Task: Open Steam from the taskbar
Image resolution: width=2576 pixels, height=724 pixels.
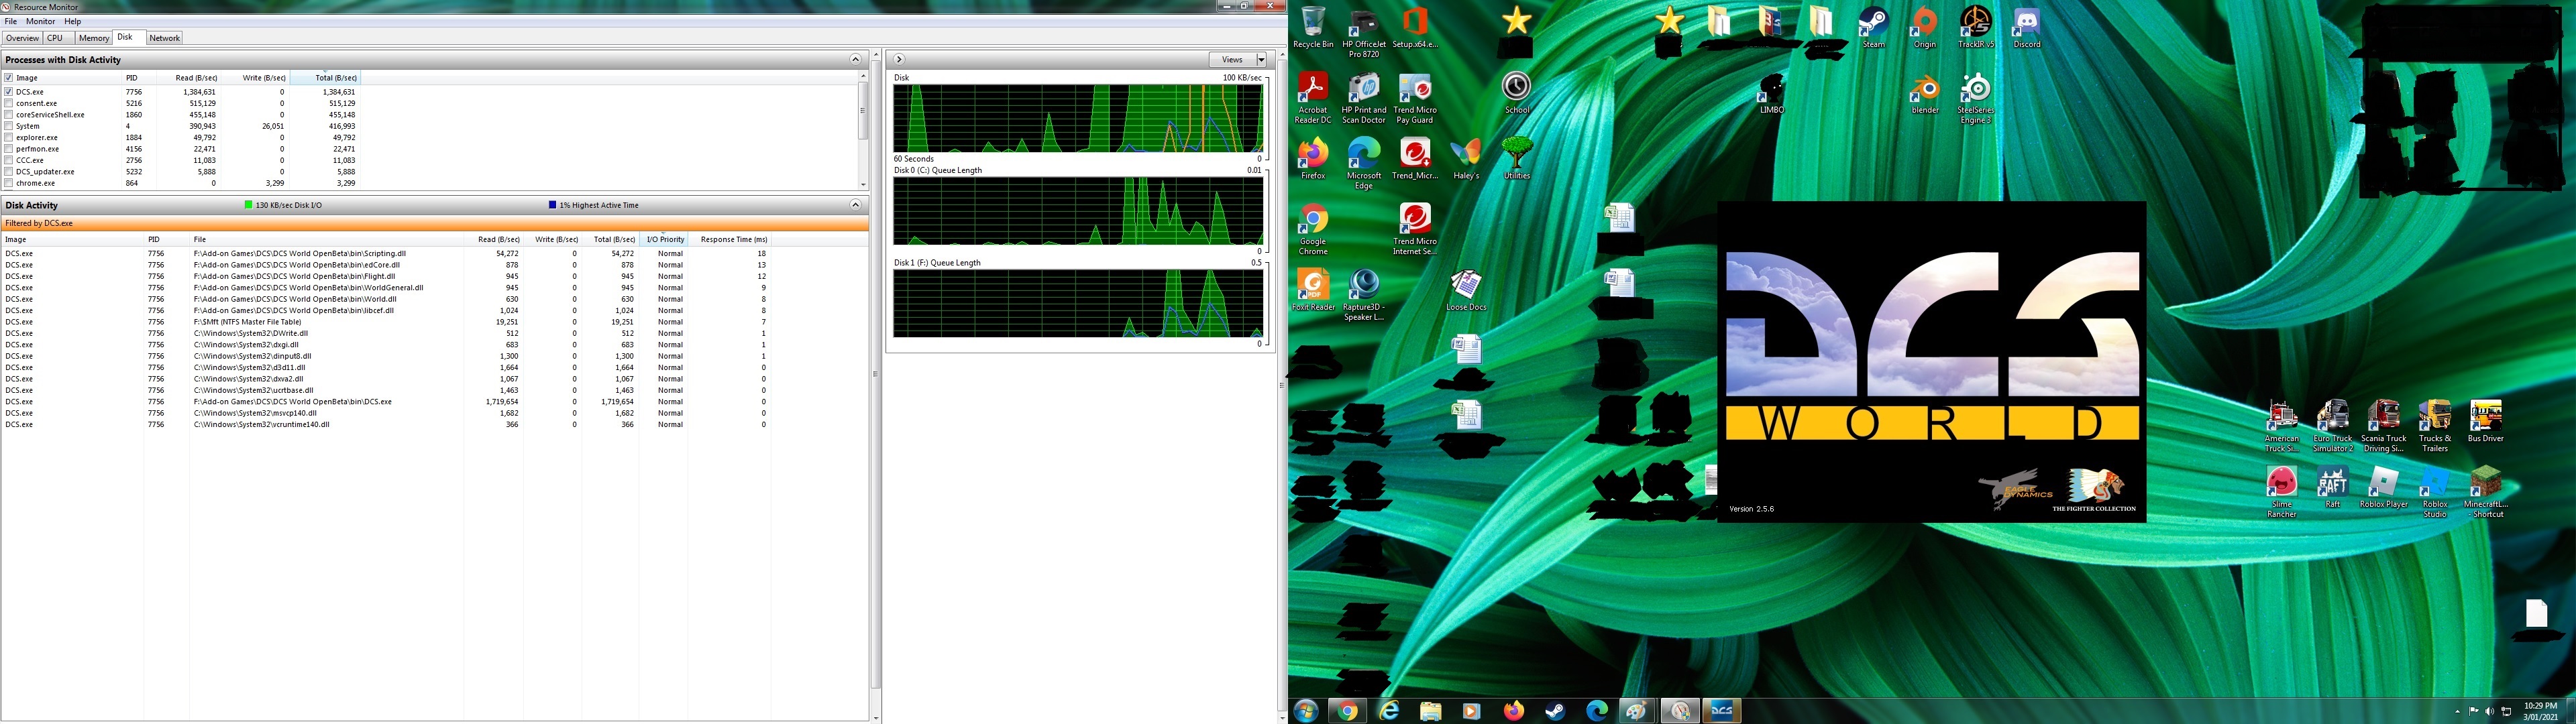Action: click(x=1555, y=711)
